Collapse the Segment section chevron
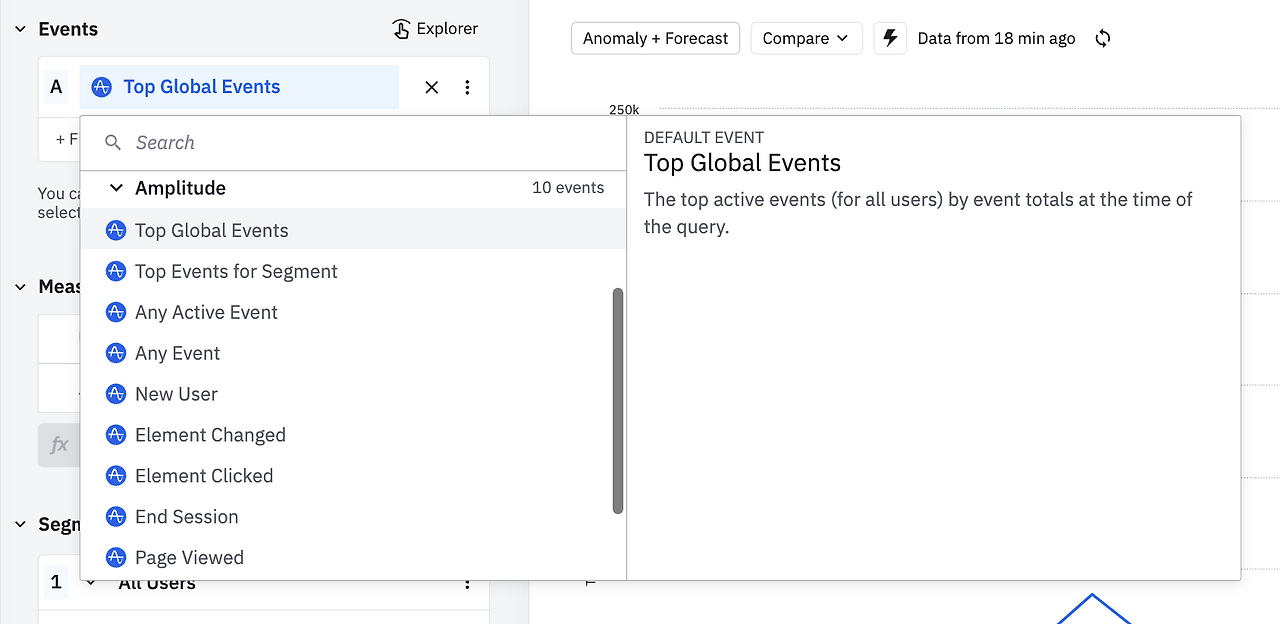Screen dimensions: 1280x624 [x=20, y=525]
